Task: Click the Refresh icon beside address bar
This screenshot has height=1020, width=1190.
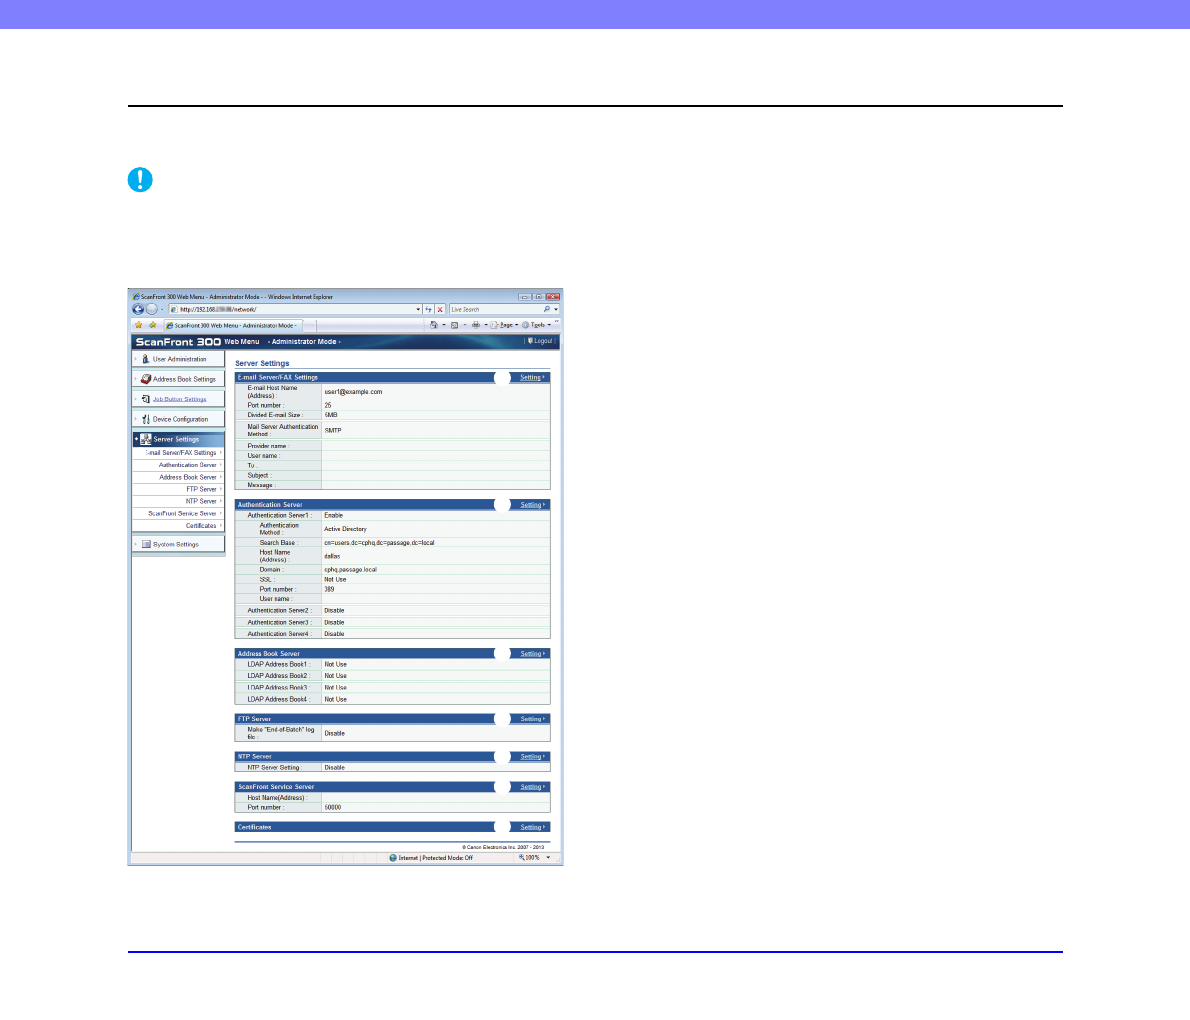Action: tap(429, 310)
